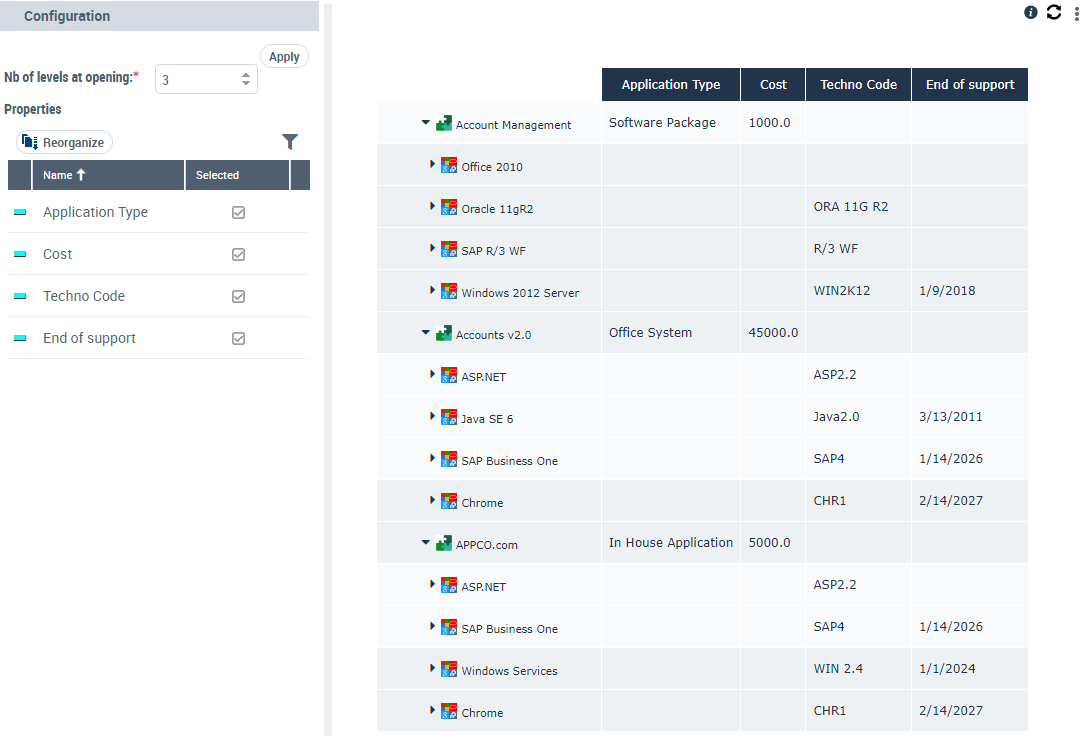
Task: Sort by the Name column header
Action: pos(65,175)
